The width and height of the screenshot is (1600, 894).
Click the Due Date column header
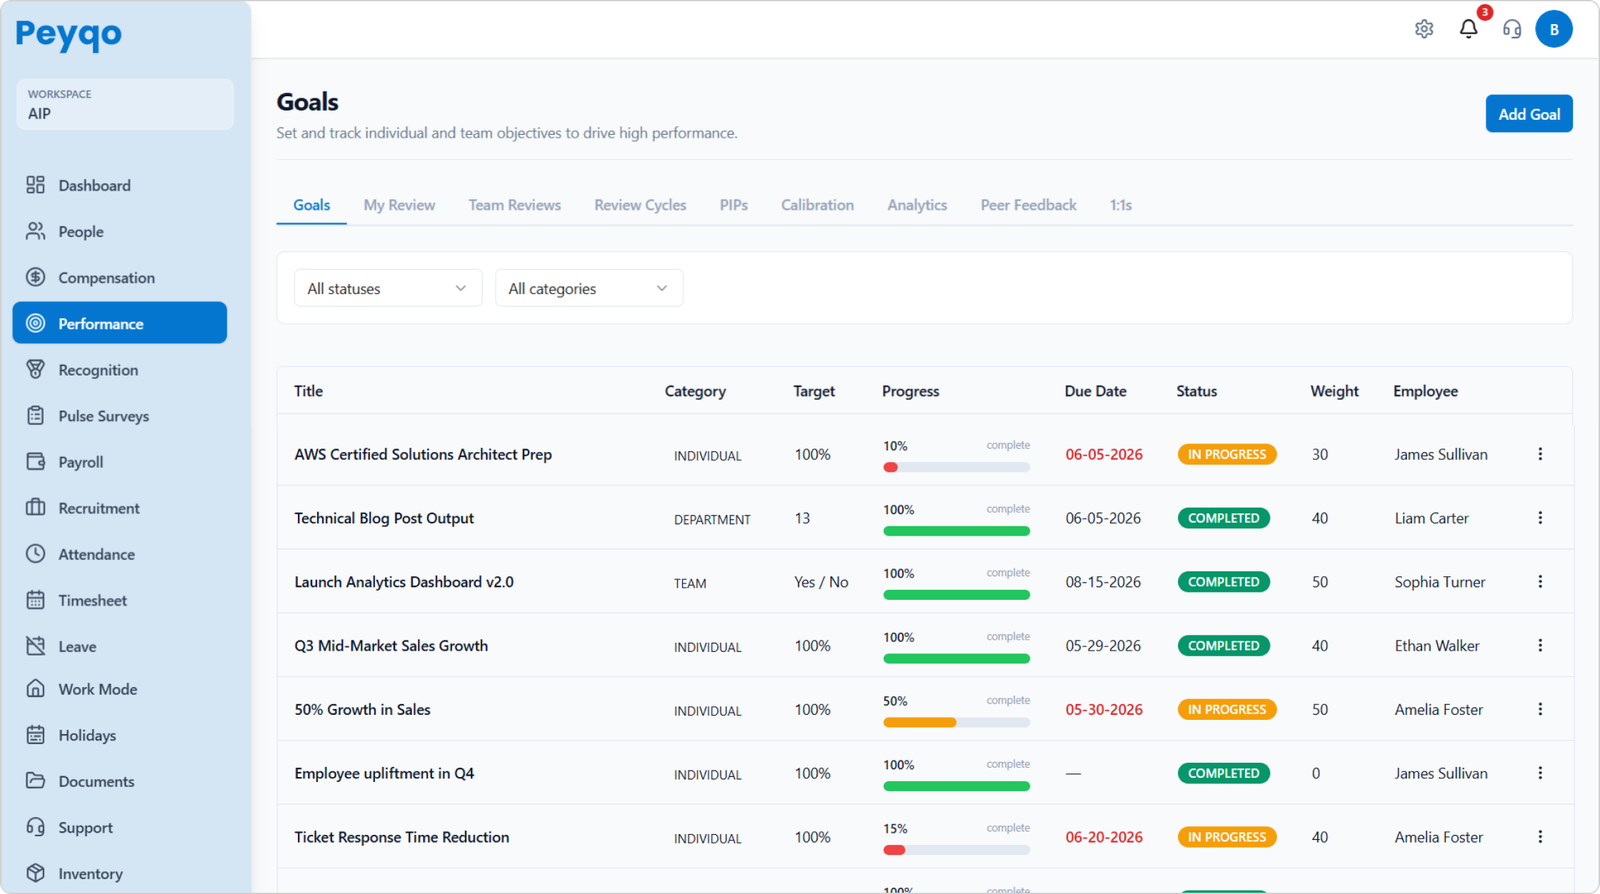click(1095, 391)
